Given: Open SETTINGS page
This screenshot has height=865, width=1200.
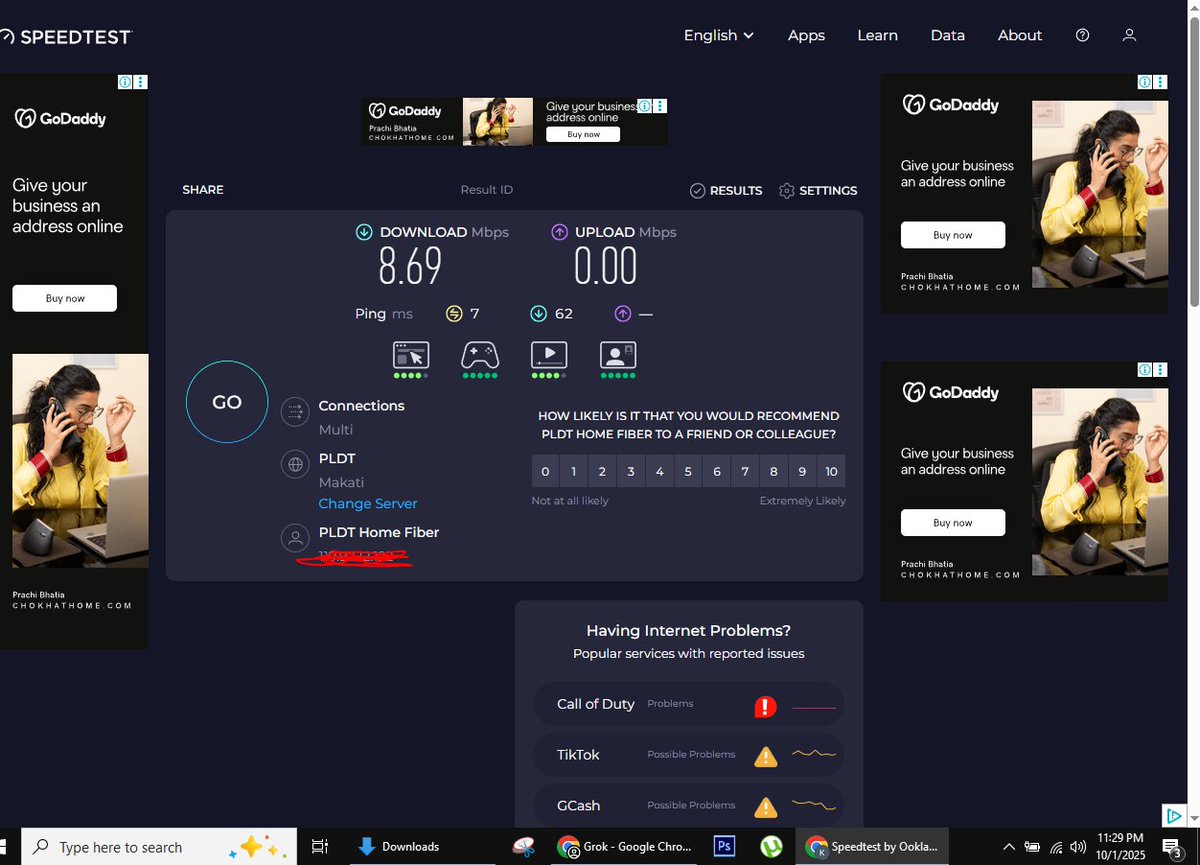Looking at the screenshot, I should (818, 190).
